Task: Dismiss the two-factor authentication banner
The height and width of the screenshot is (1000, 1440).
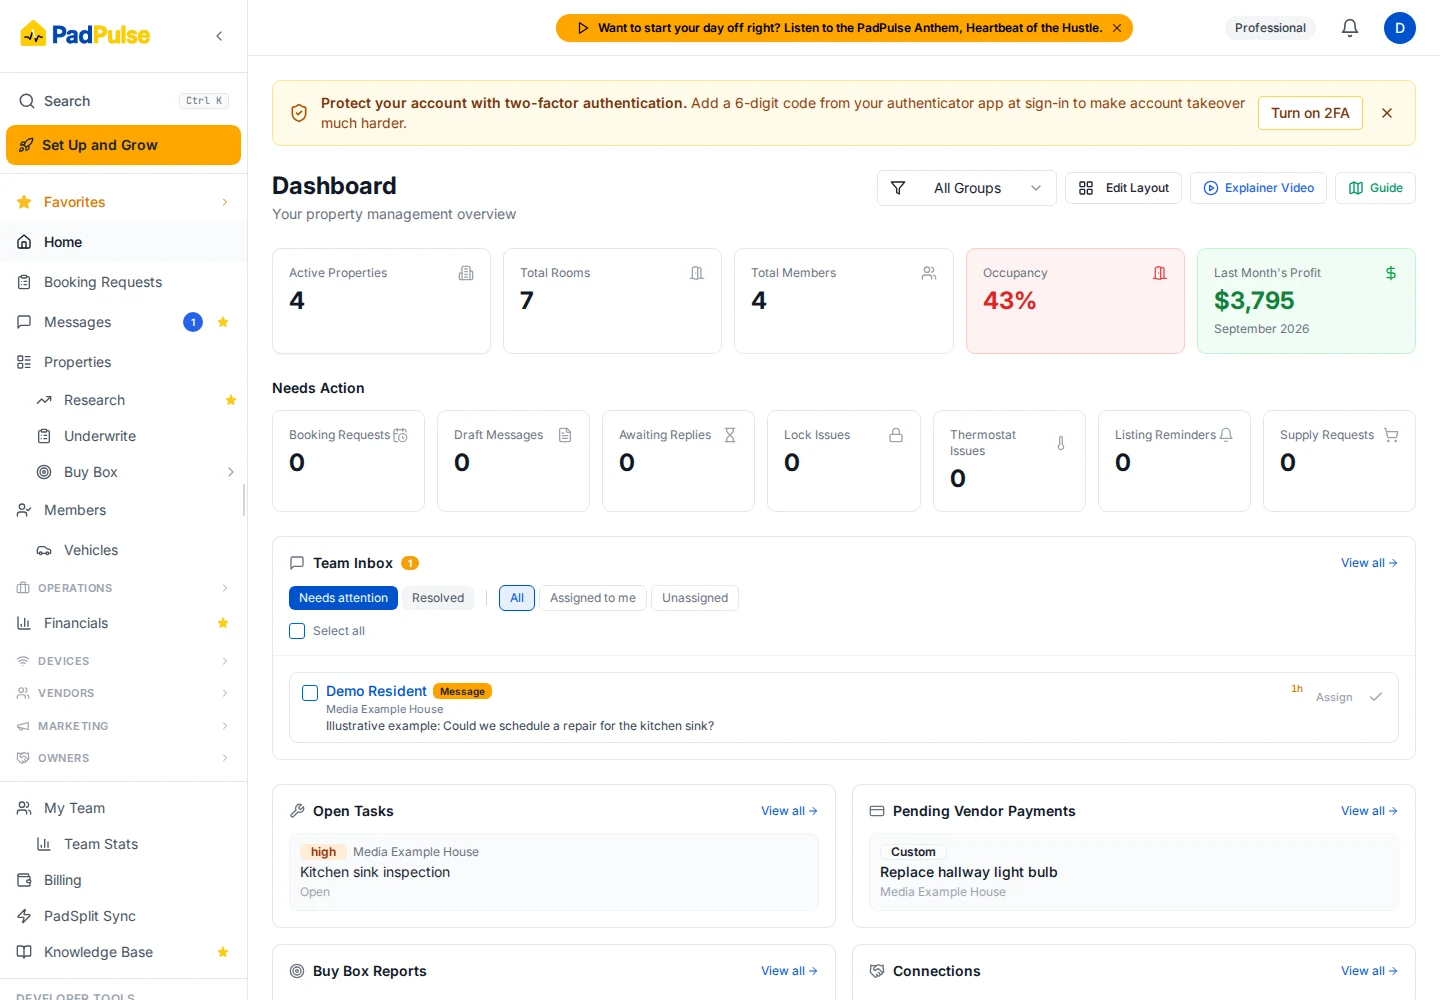Action: 1386,113
